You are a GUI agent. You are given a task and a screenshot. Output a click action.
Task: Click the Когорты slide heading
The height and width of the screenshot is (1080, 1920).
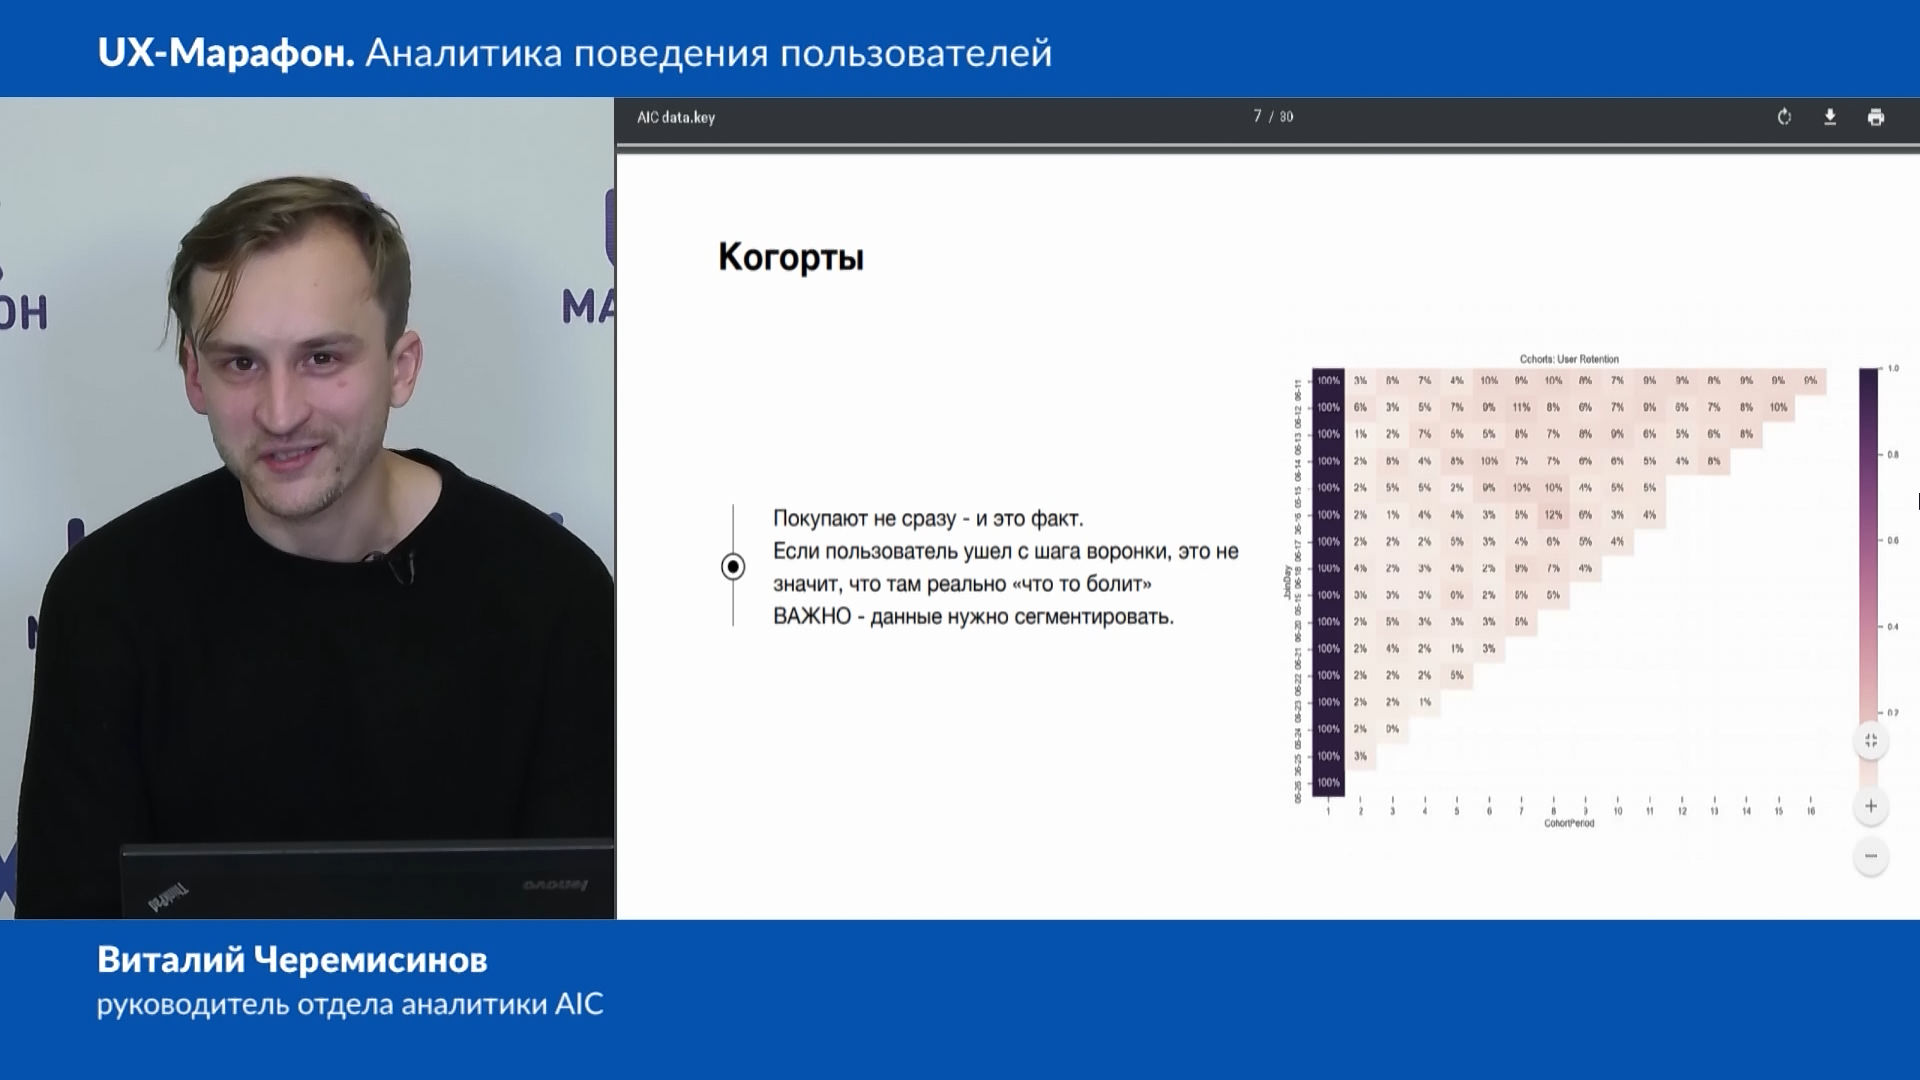(791, 257)
